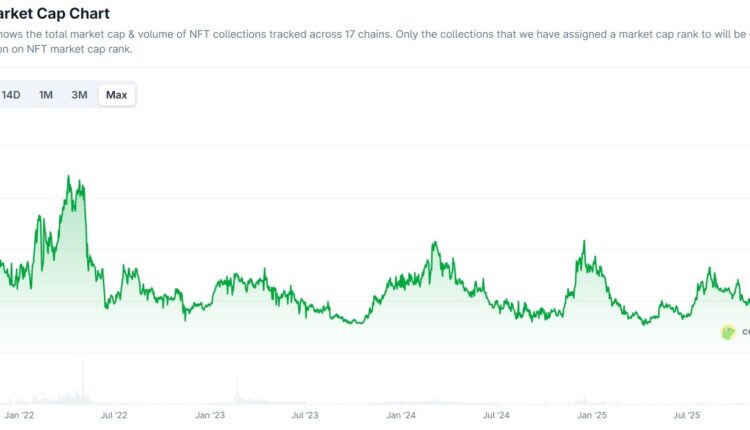Image resolution: width=750 pixels, height=430 pixels.
Task: Click the market cap peak in early 2024
Action: click(x=435, y=243)
